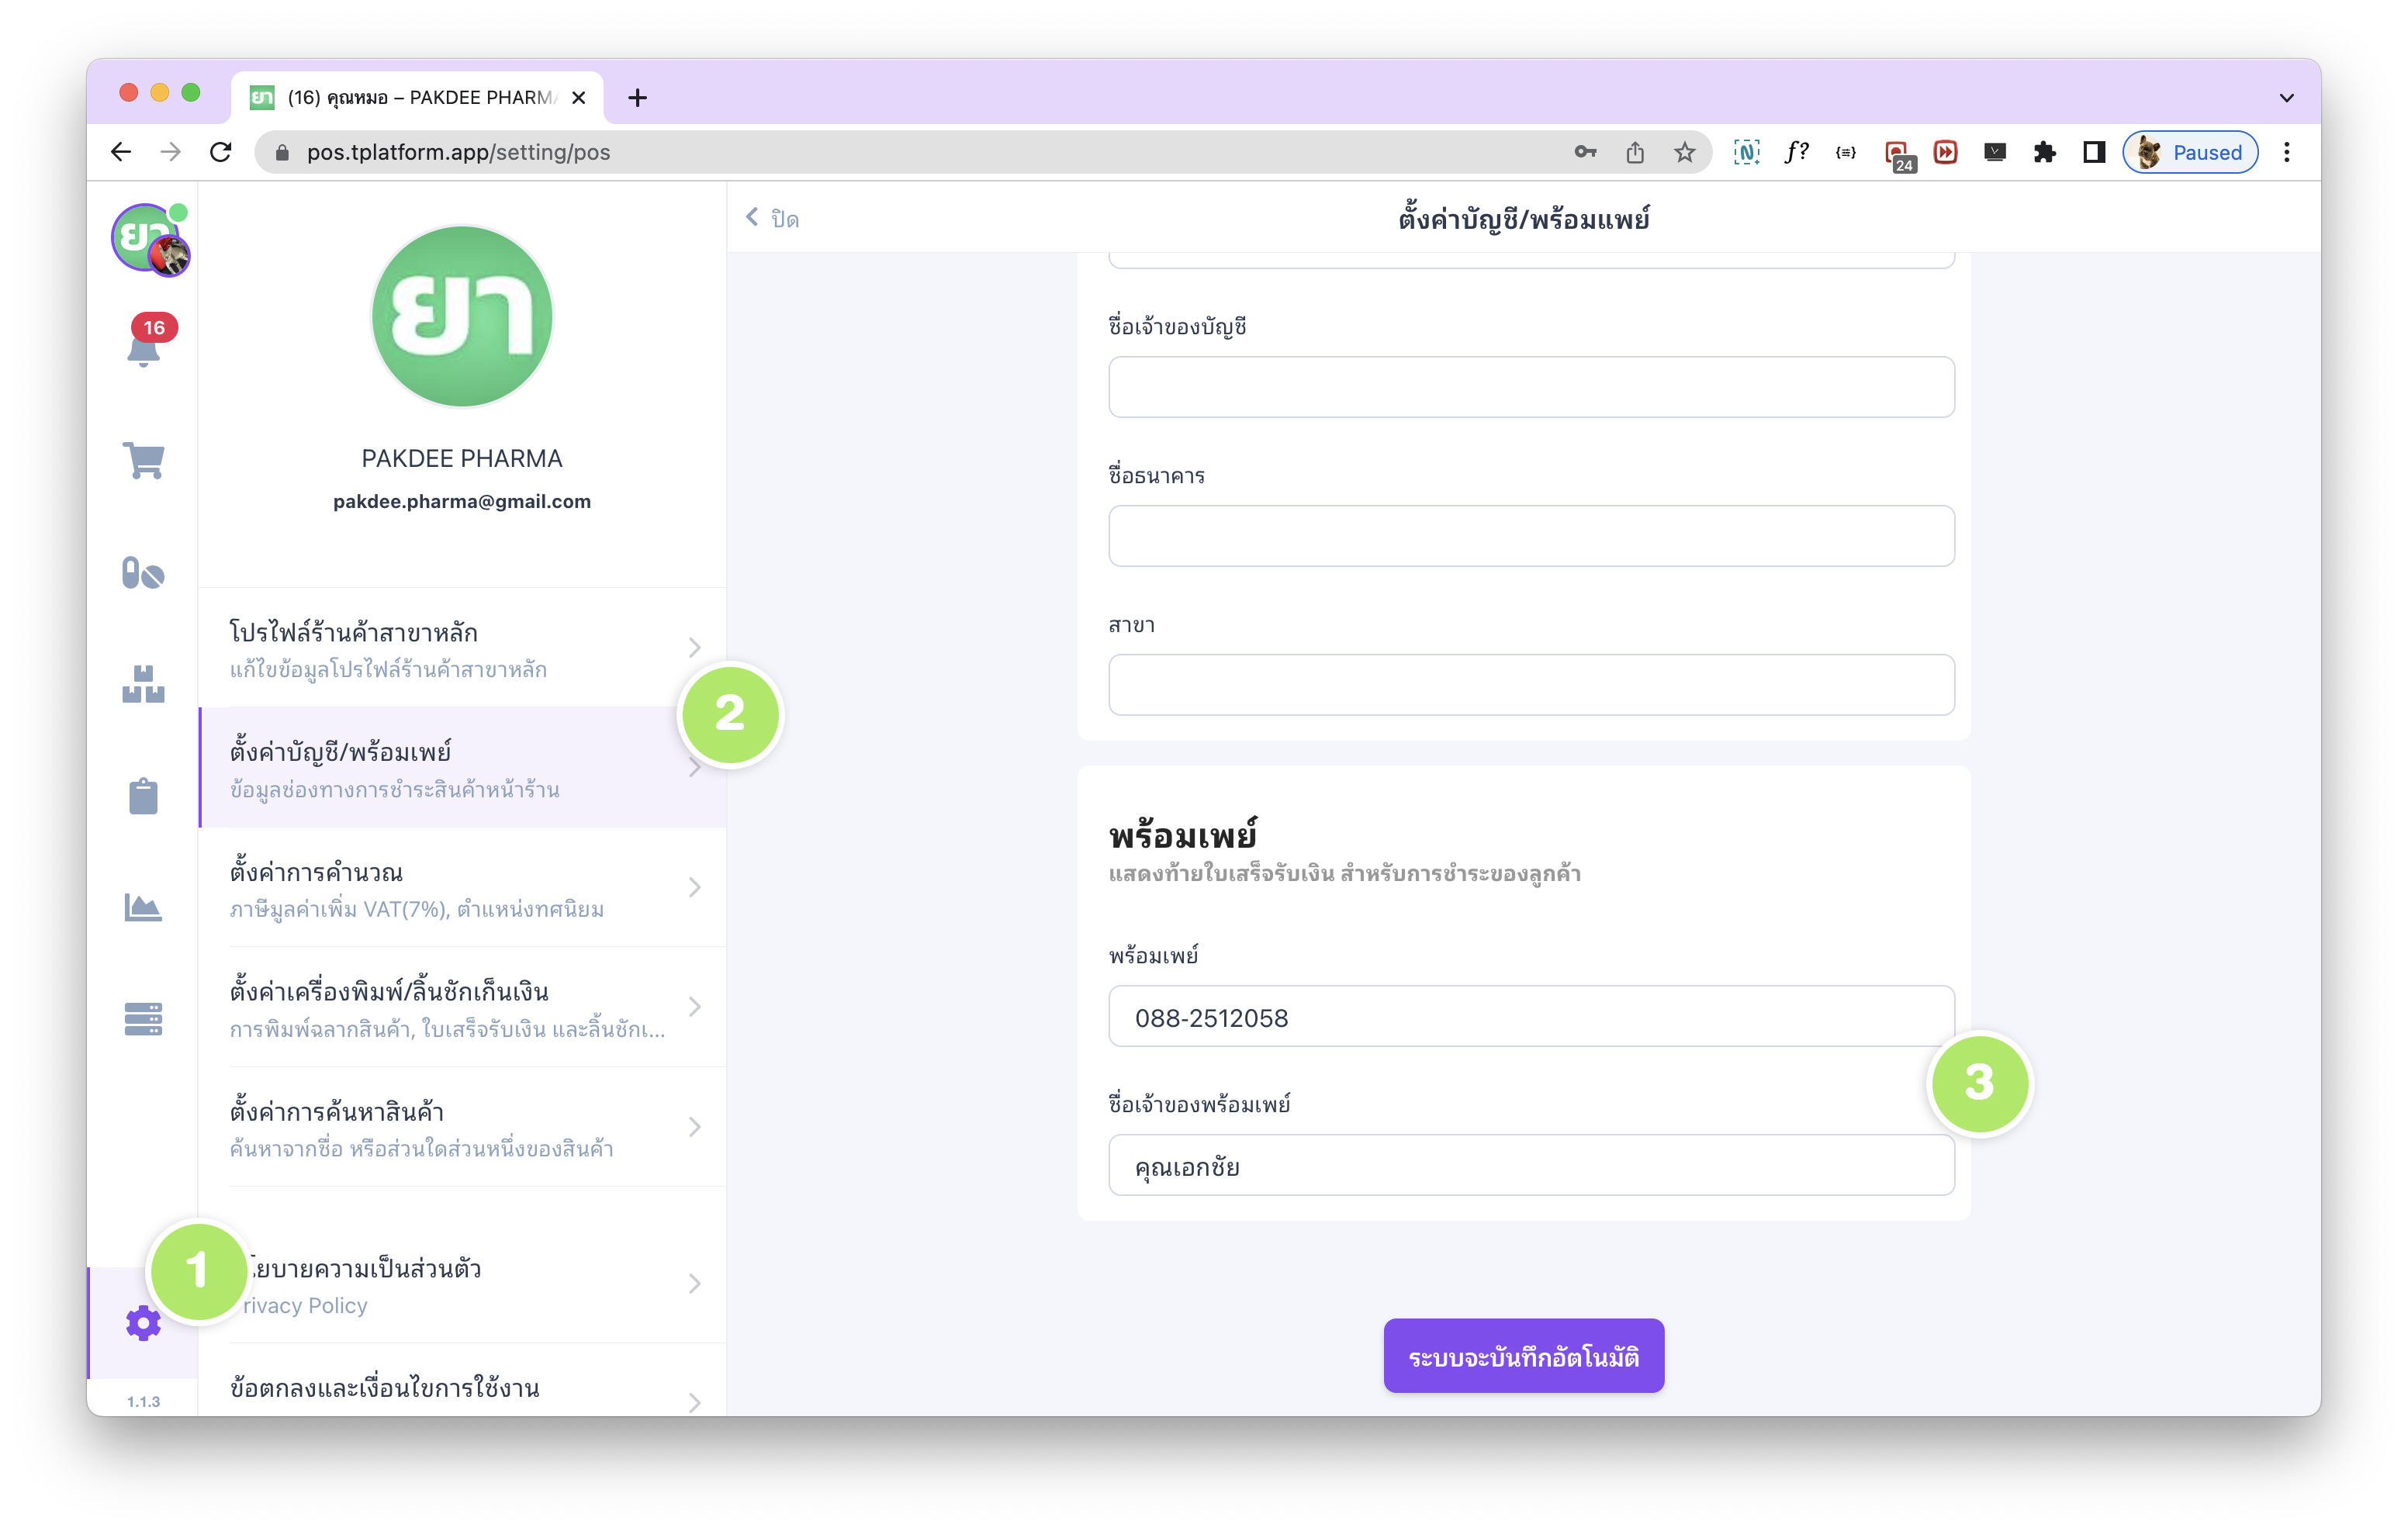Expand ตั้งค่าการคำนวณ VAT settings row
Image resolution: width=2408 pixels, height=1531 pixels.
(463, 888)
